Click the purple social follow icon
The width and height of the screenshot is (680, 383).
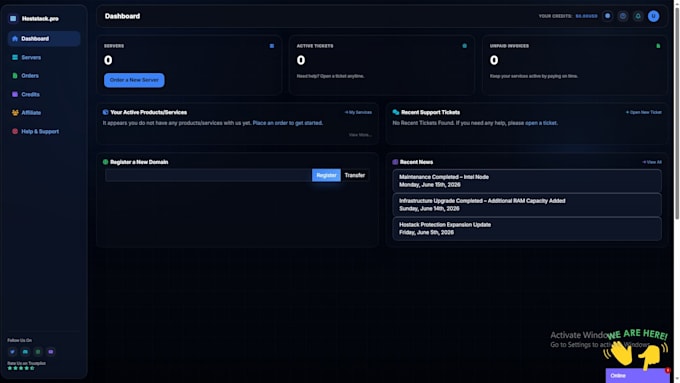tap(51, 352)
